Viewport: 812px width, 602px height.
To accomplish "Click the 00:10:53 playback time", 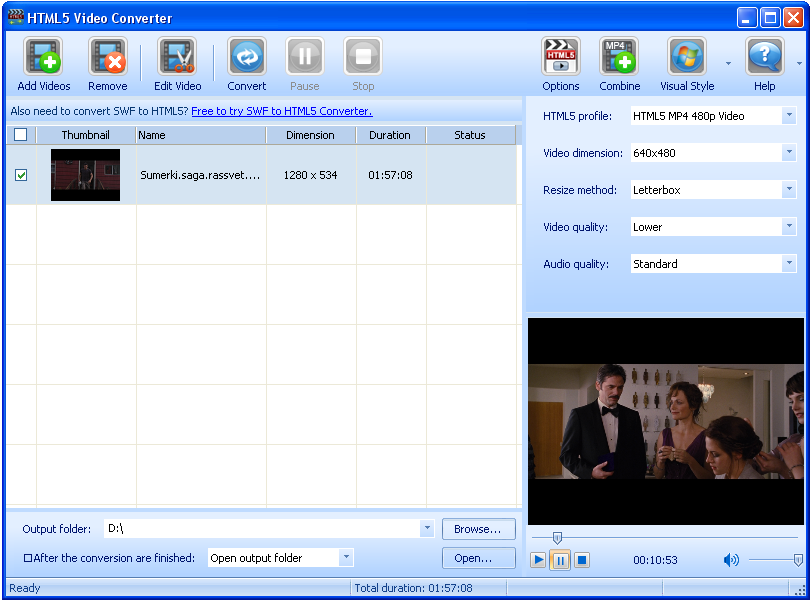I will (655, 560).
